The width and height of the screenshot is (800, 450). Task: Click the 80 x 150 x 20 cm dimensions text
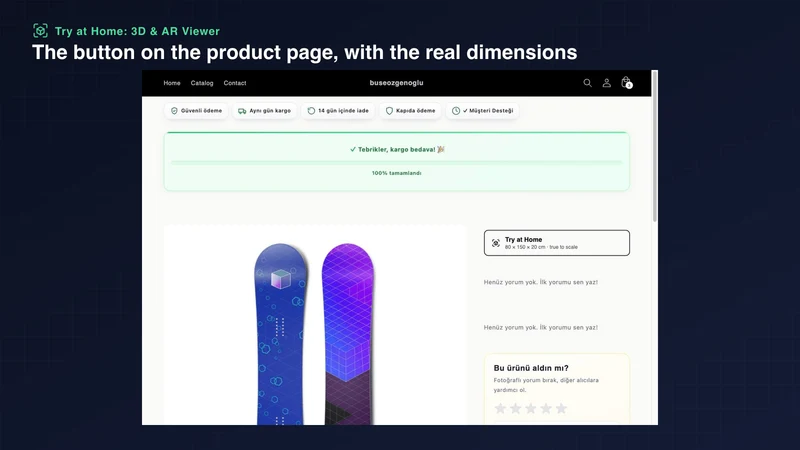525,247
